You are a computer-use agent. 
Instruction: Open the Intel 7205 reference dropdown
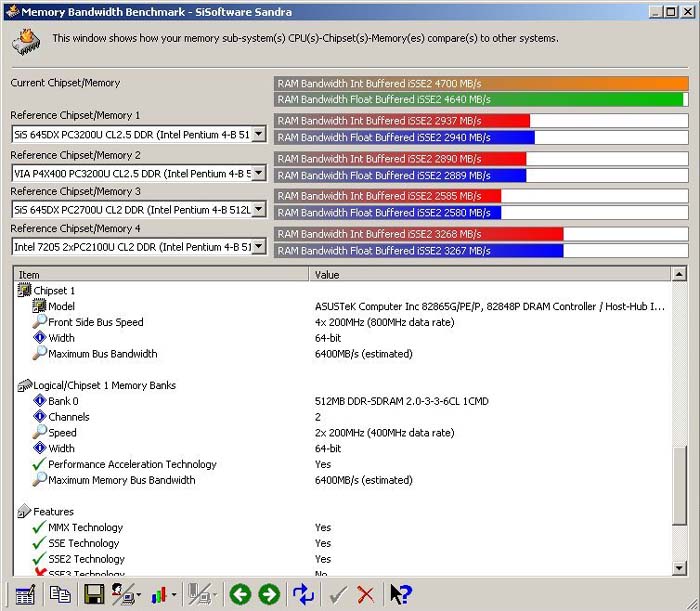coord(259,247)
